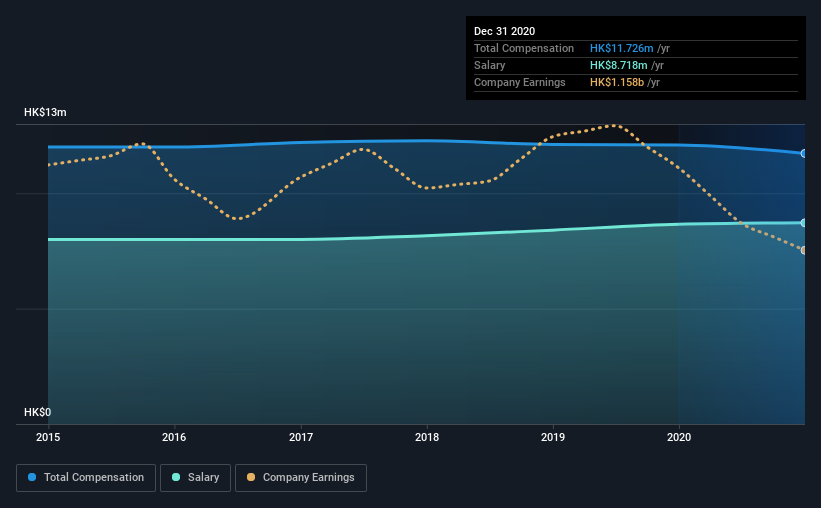Click the HK$11.726m total compensation value
This screenshot has width=821, height=508.
(622, 48)
